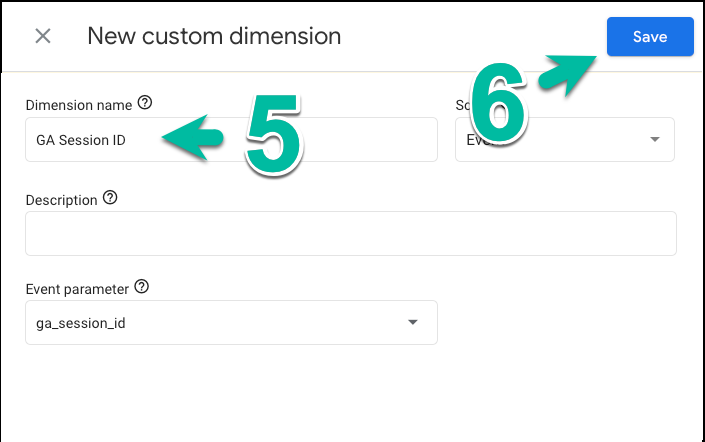Open the Dimension name help tooltip icon
This screenshot has height=442, width=705.
[x=145, y=103]
